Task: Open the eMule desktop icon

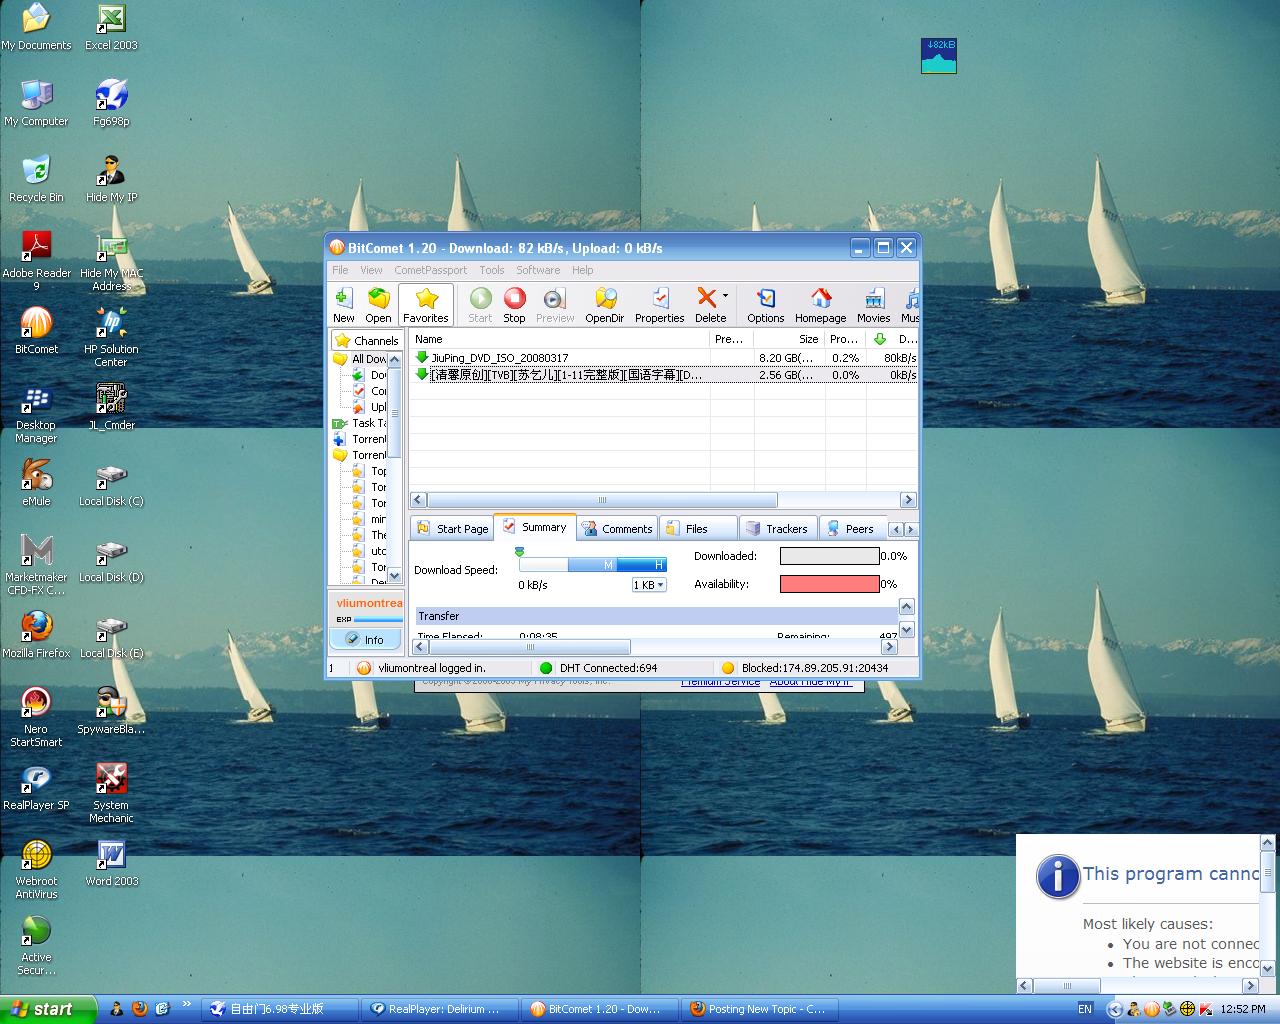Action: tap(36, 483)
